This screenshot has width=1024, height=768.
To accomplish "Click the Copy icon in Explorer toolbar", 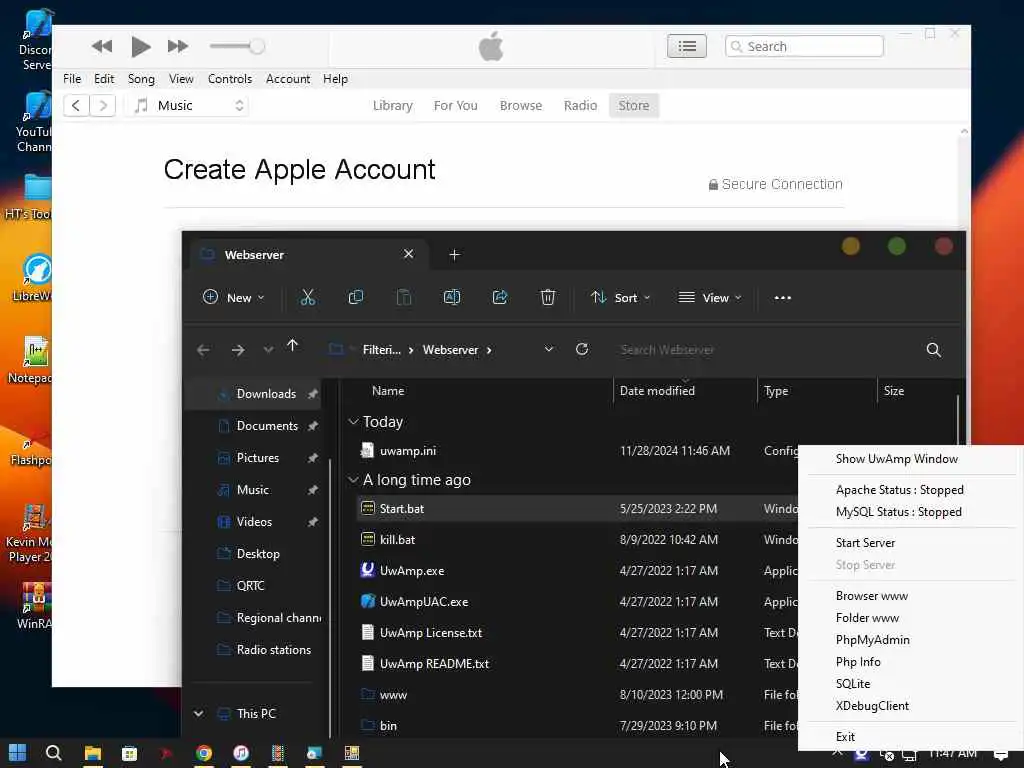I will click(355, 297).
